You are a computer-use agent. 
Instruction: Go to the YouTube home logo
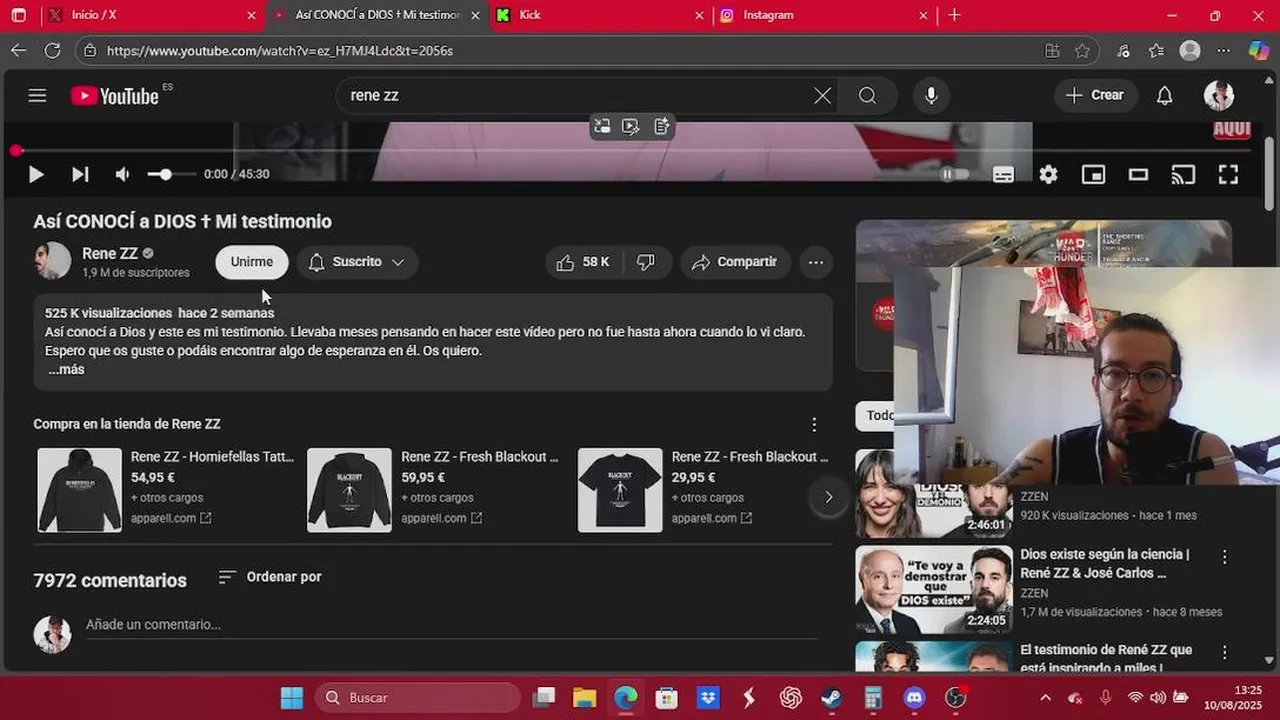[x=115, y=96]
